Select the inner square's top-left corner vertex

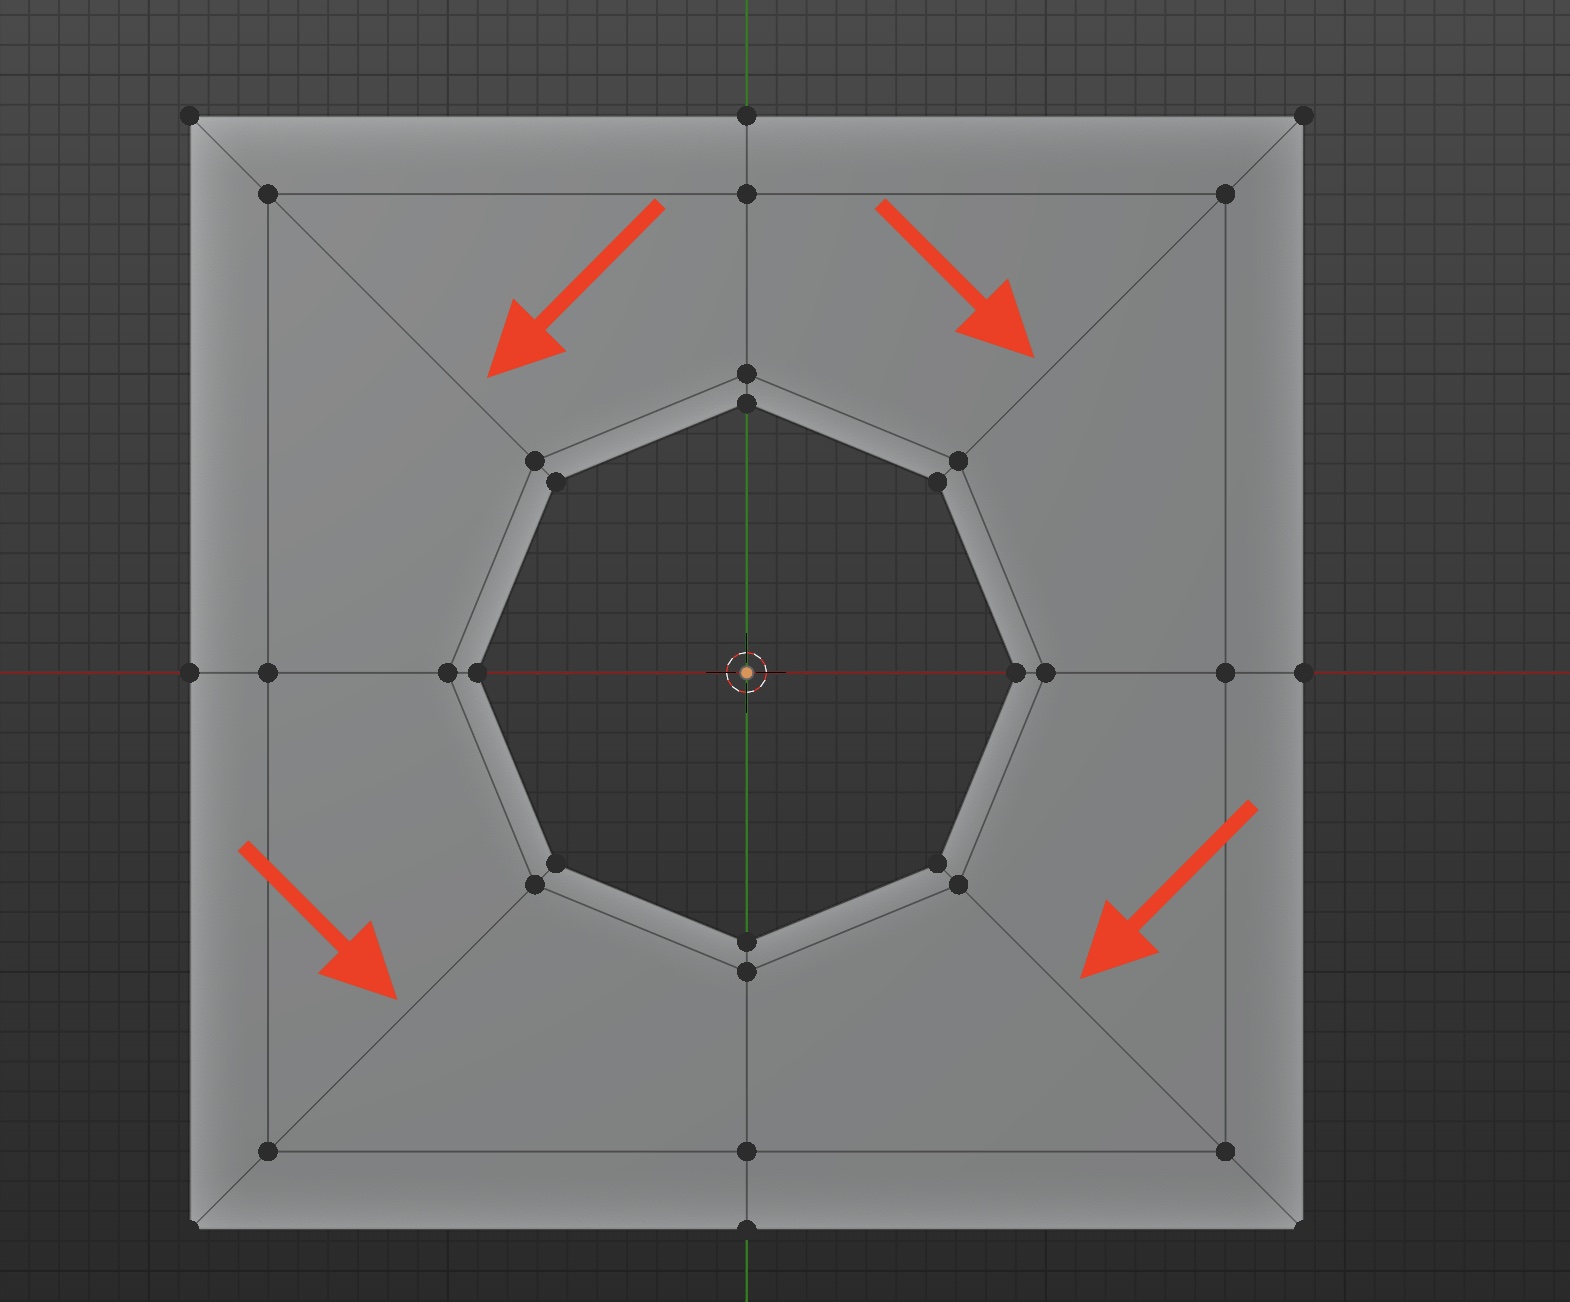tap(268, 194)
